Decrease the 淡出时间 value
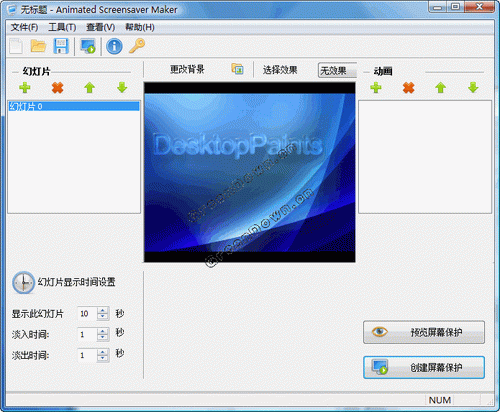 click(103, 359)
